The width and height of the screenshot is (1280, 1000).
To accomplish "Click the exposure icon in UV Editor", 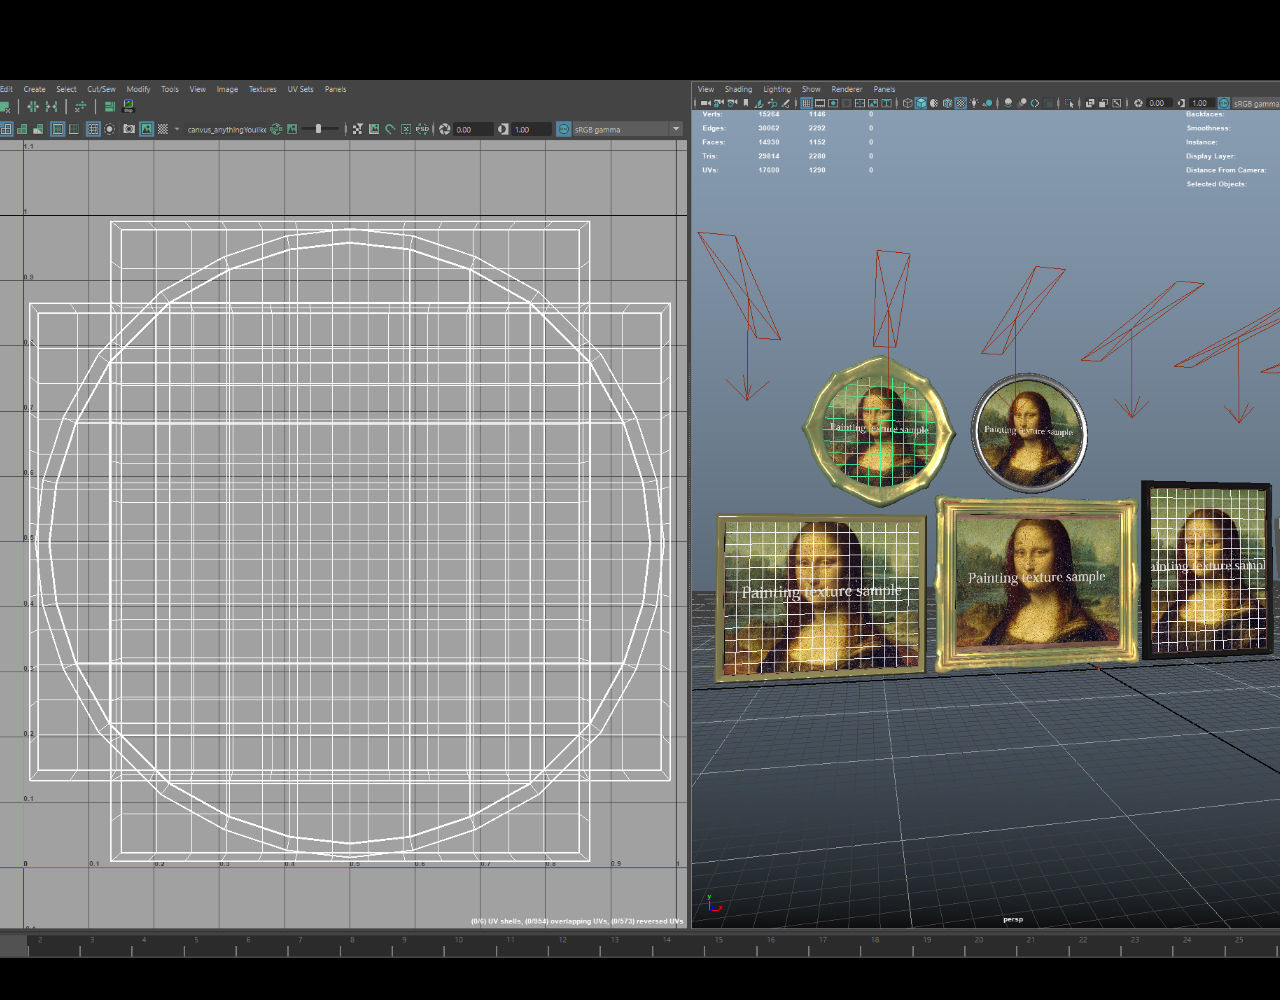I will point(444,129).
